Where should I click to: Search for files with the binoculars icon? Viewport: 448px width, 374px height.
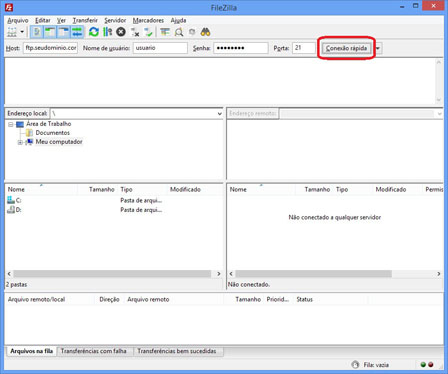[x=205, y=32]
